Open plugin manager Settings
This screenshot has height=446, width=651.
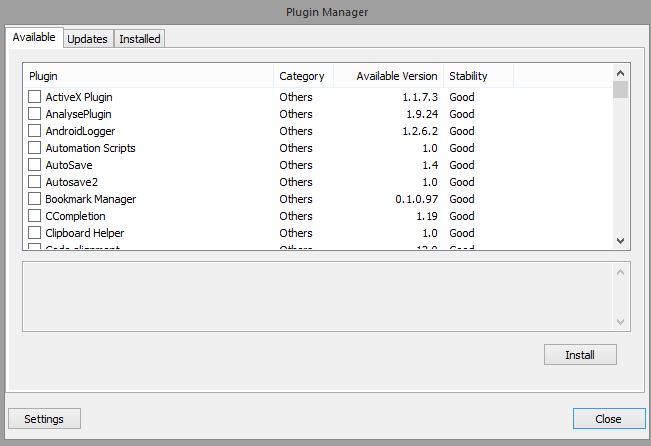coord(44,419)
